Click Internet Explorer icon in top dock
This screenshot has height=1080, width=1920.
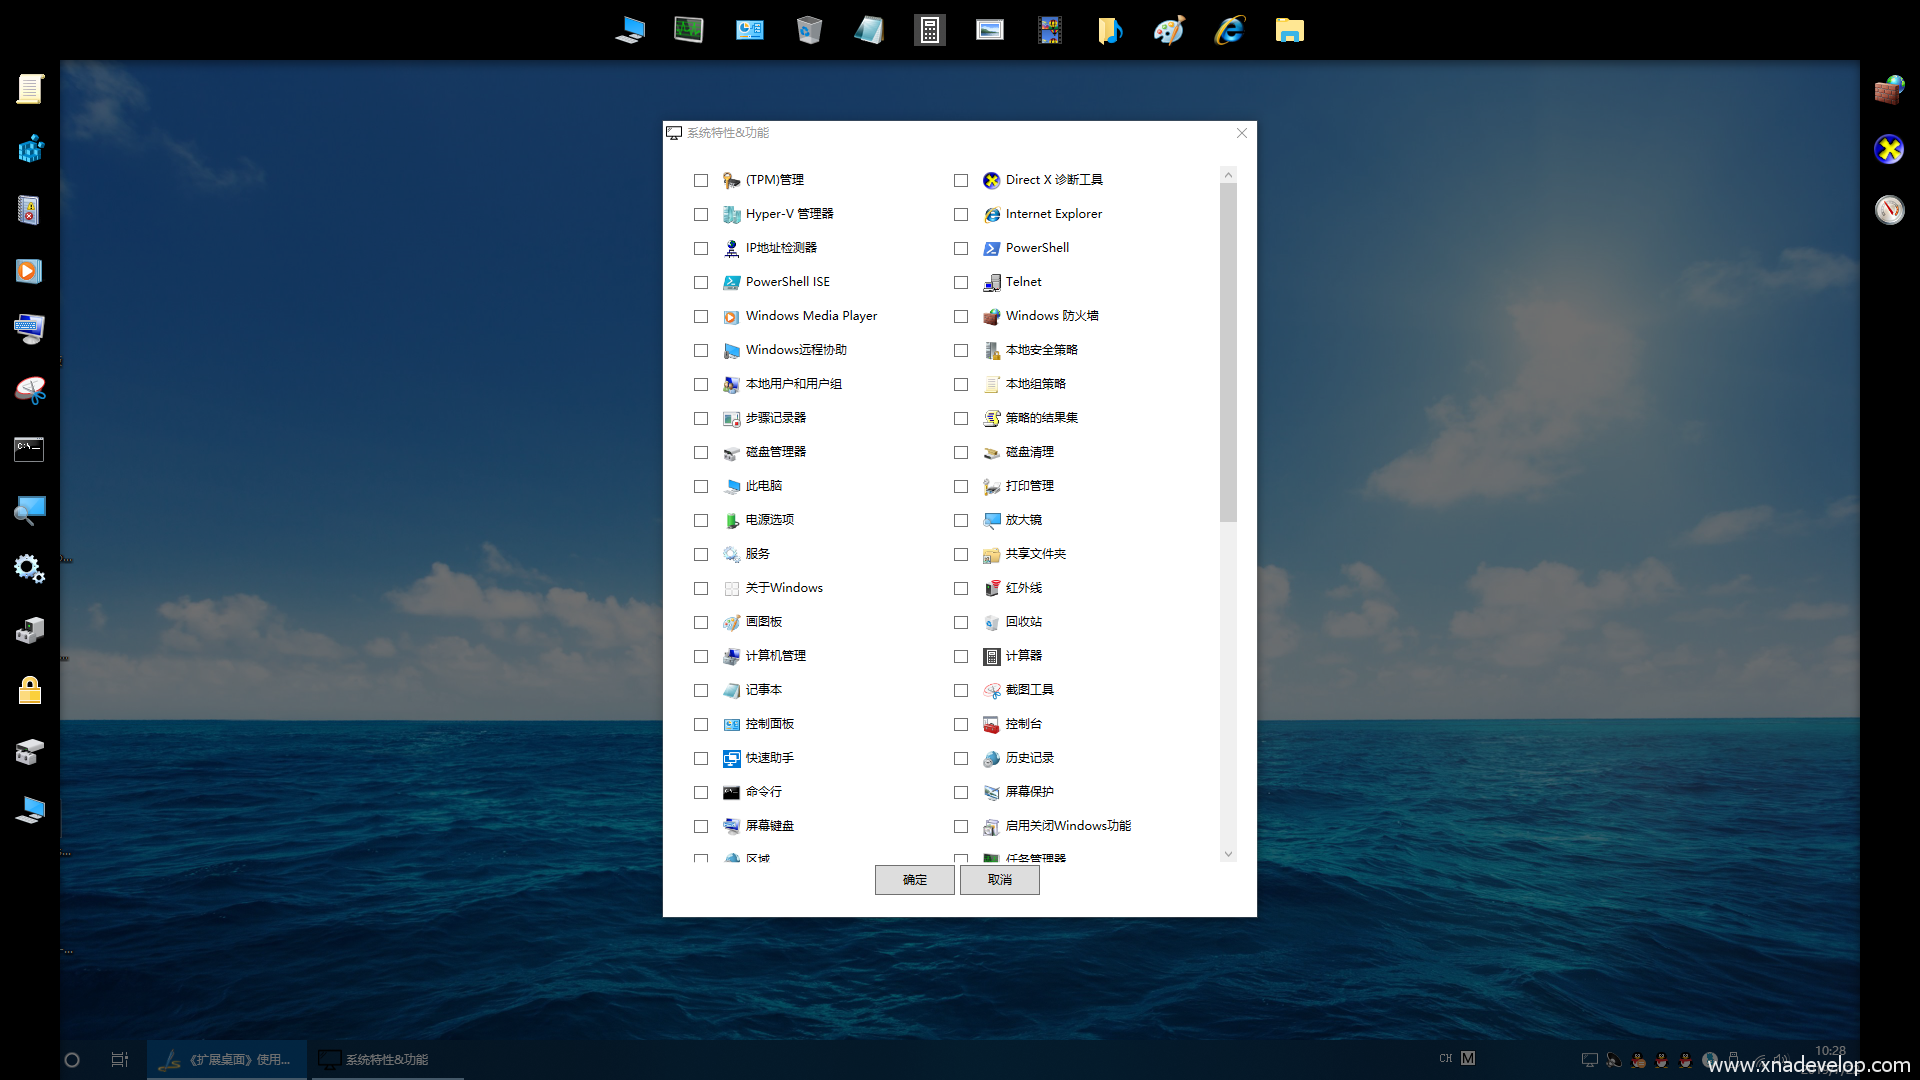1229,30
